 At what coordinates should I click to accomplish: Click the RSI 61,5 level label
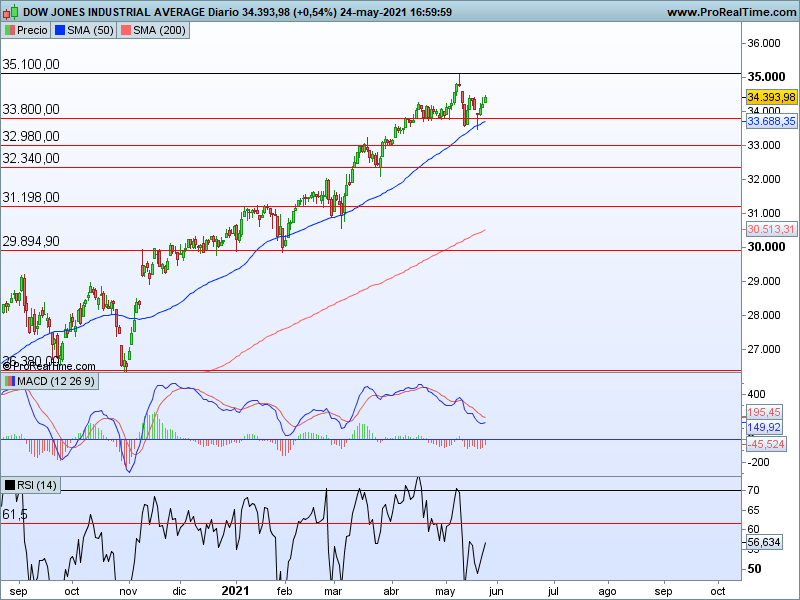[x=15, y=514]
